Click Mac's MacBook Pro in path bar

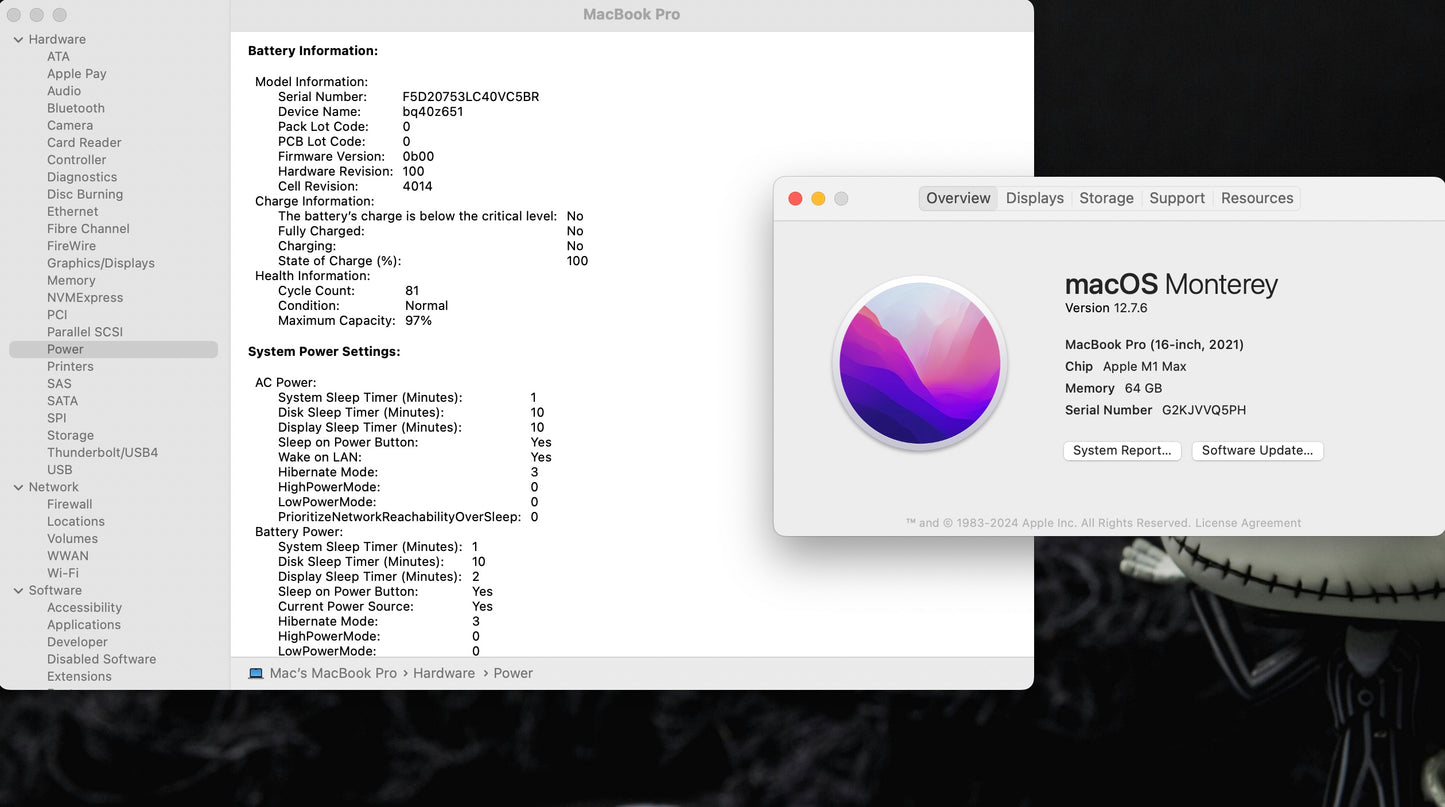click(333, 674)
